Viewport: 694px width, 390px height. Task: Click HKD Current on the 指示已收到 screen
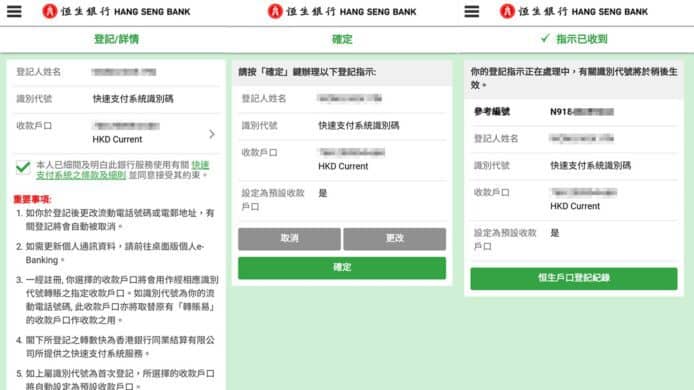pos(575,206)
